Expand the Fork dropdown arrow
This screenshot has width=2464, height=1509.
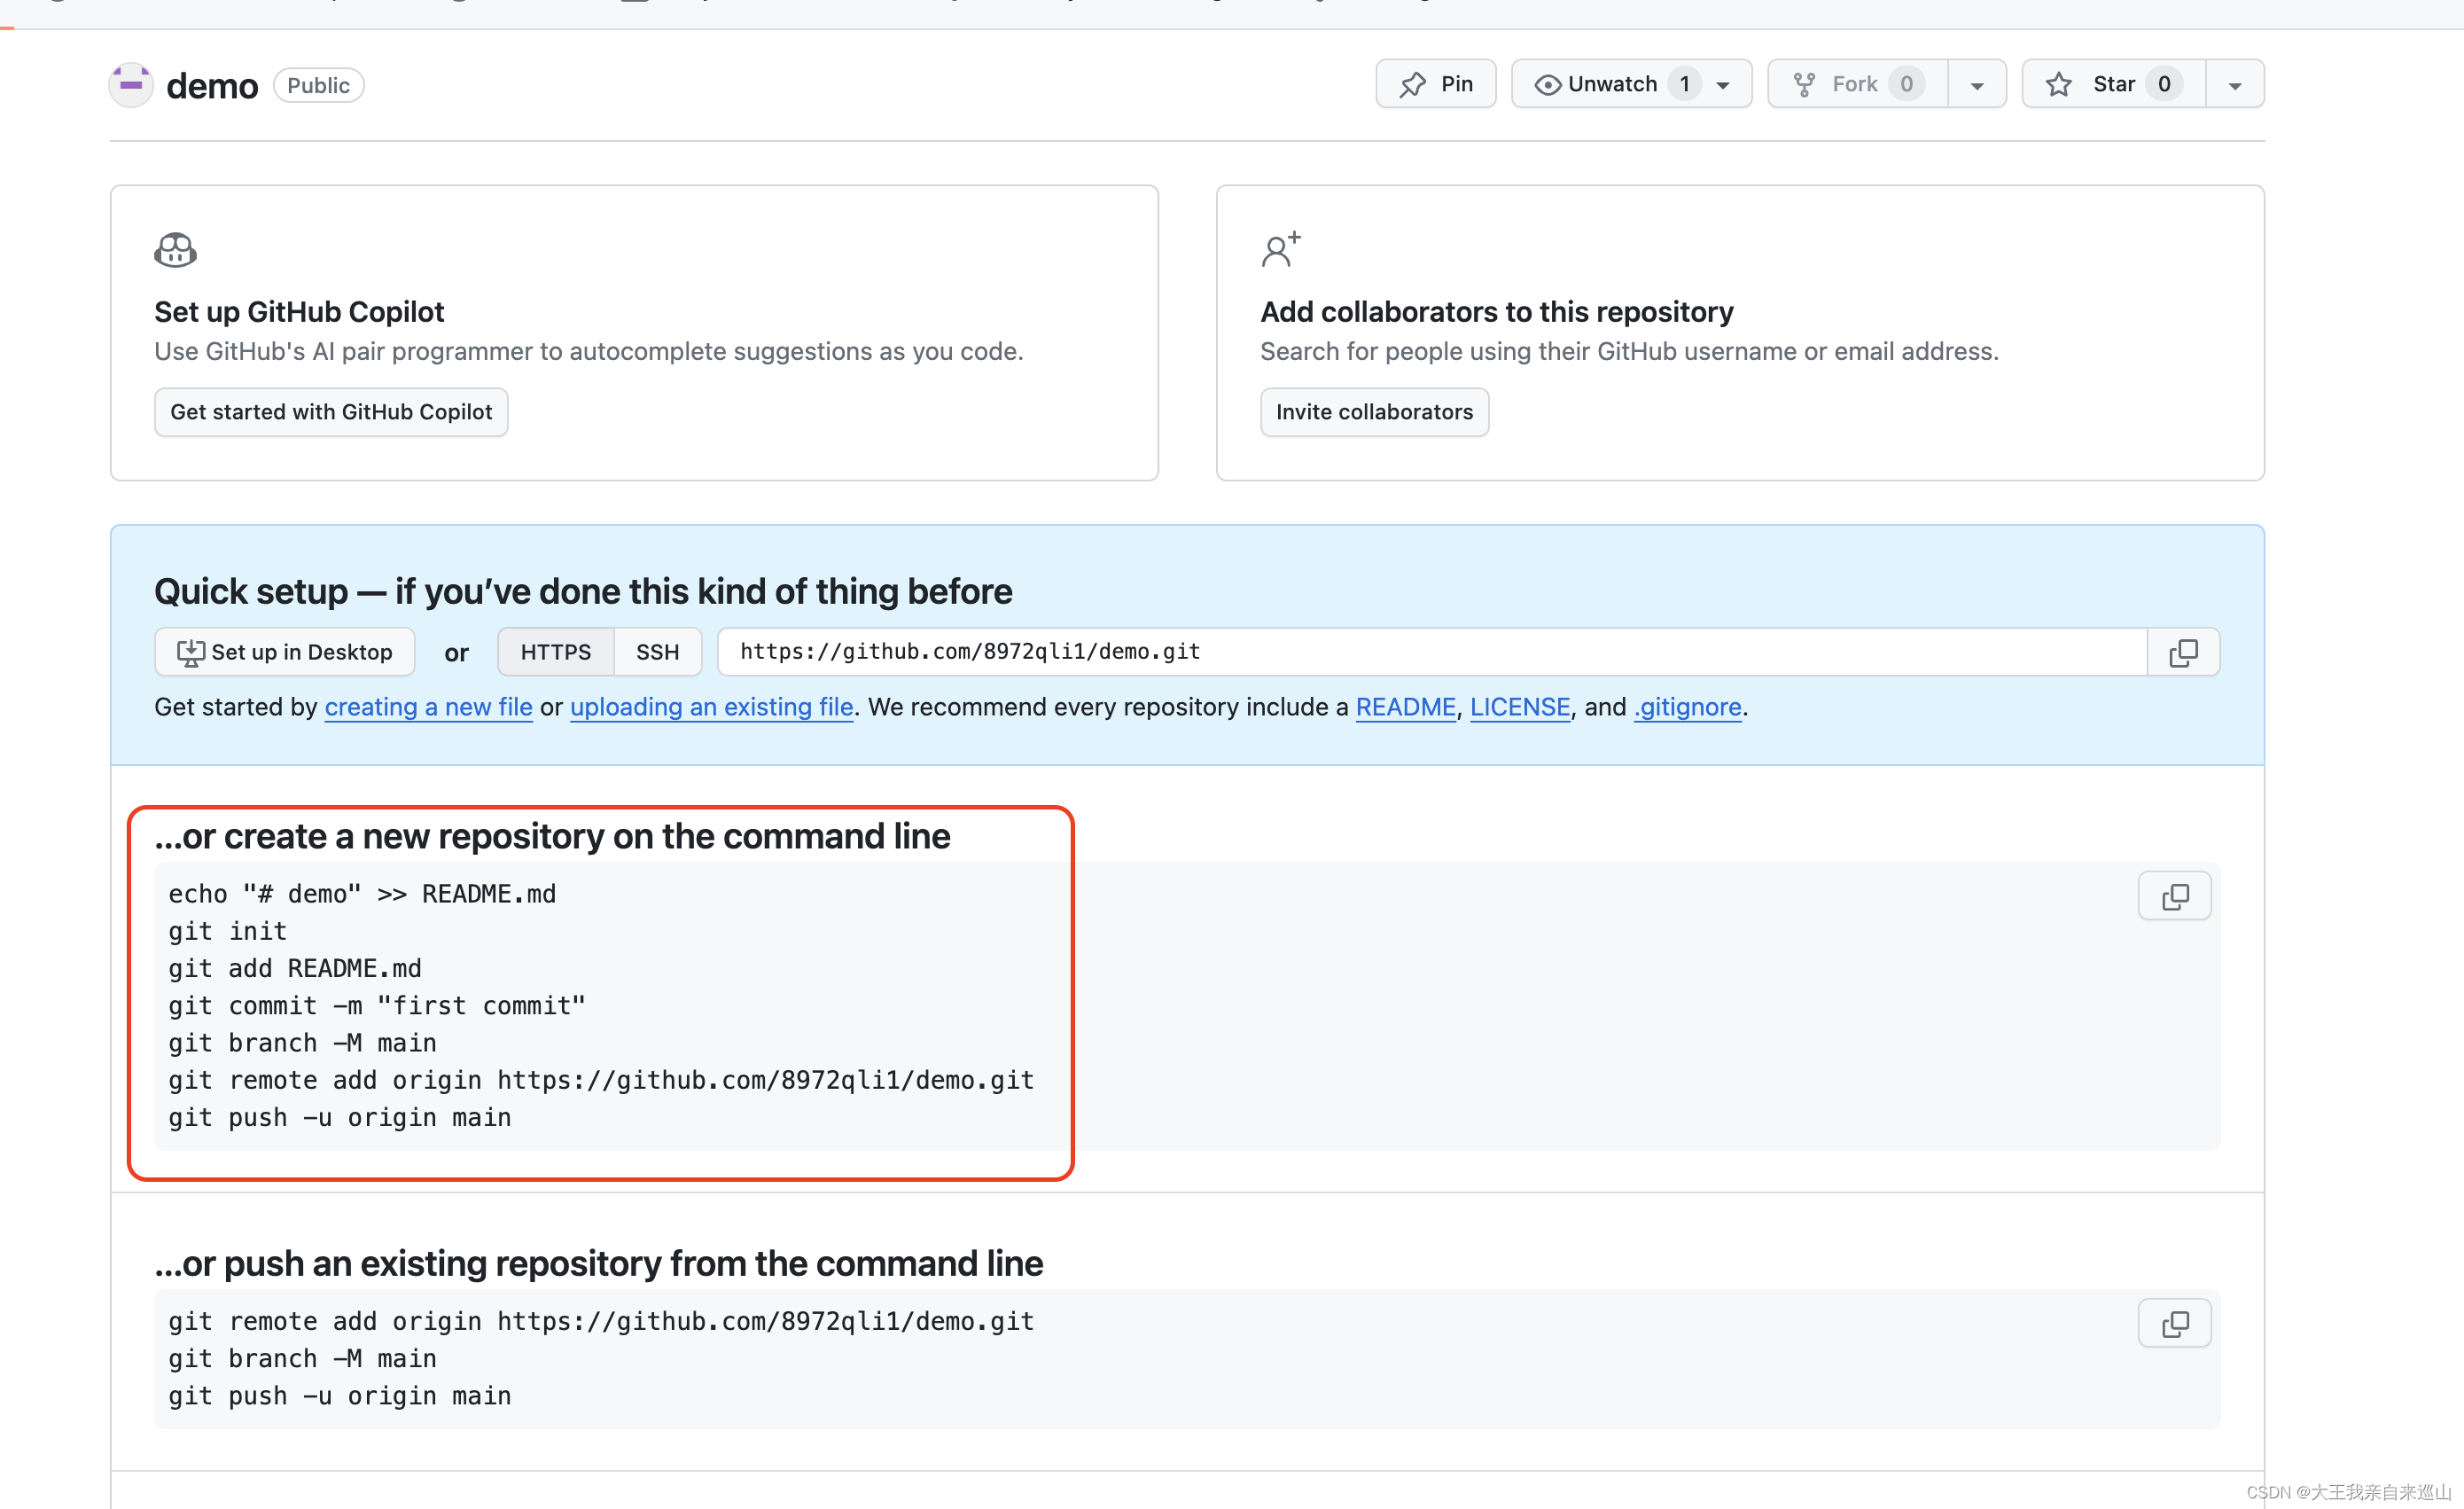click(x=1977, y=84)
